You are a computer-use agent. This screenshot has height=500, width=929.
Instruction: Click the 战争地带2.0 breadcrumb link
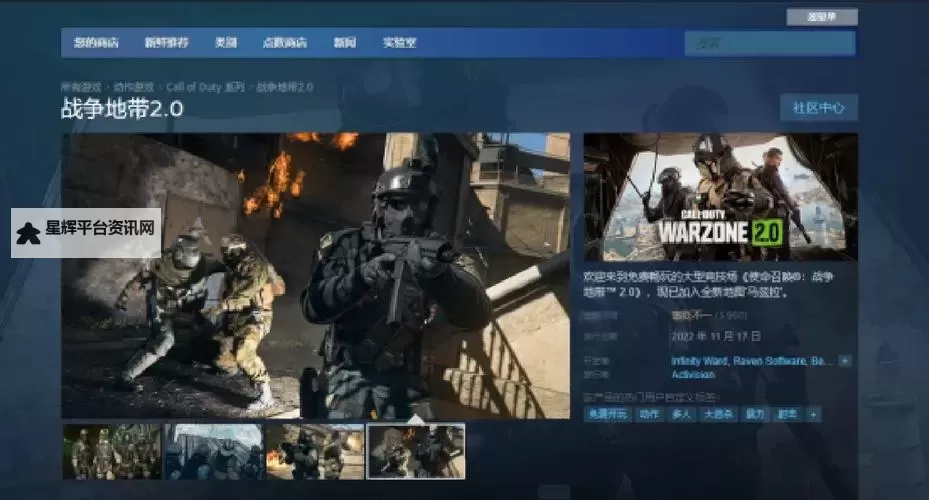point(285,87)
